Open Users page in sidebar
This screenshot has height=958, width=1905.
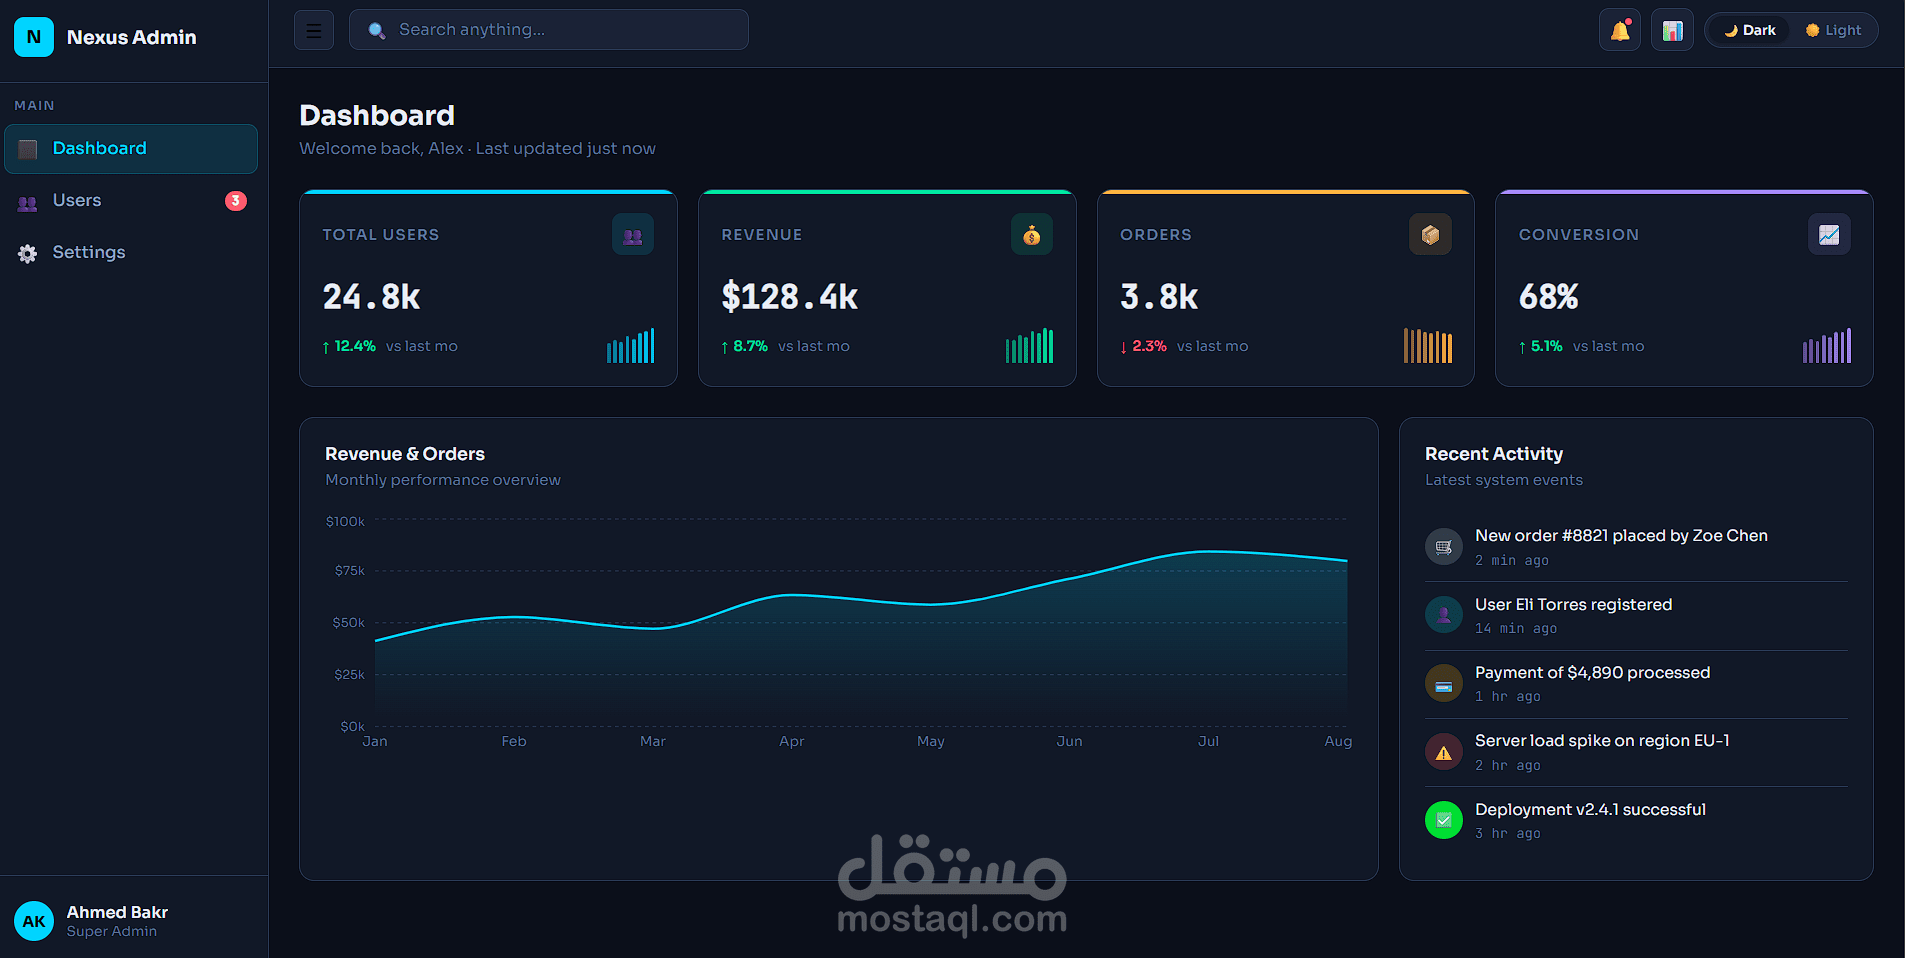[x=131, y=201]
